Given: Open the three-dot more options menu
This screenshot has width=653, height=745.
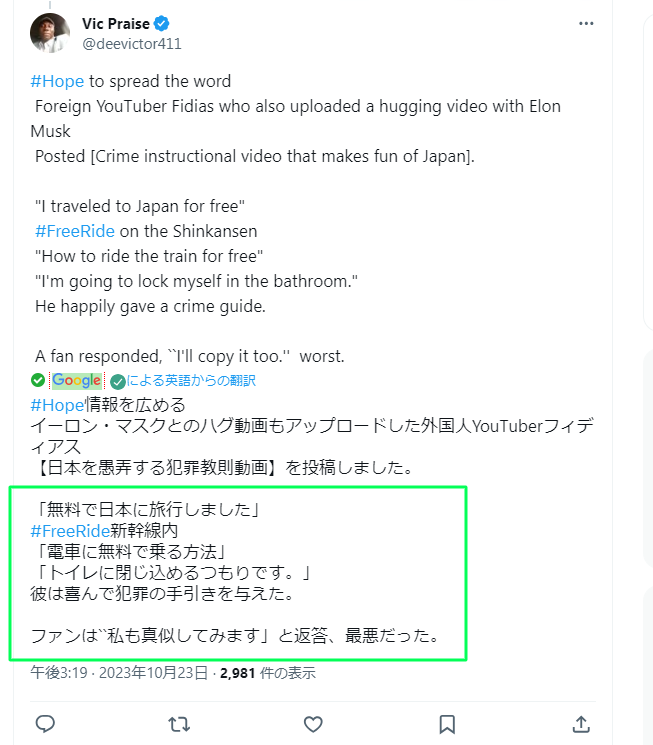Looking at the screenshot, I should click(586, 23).
